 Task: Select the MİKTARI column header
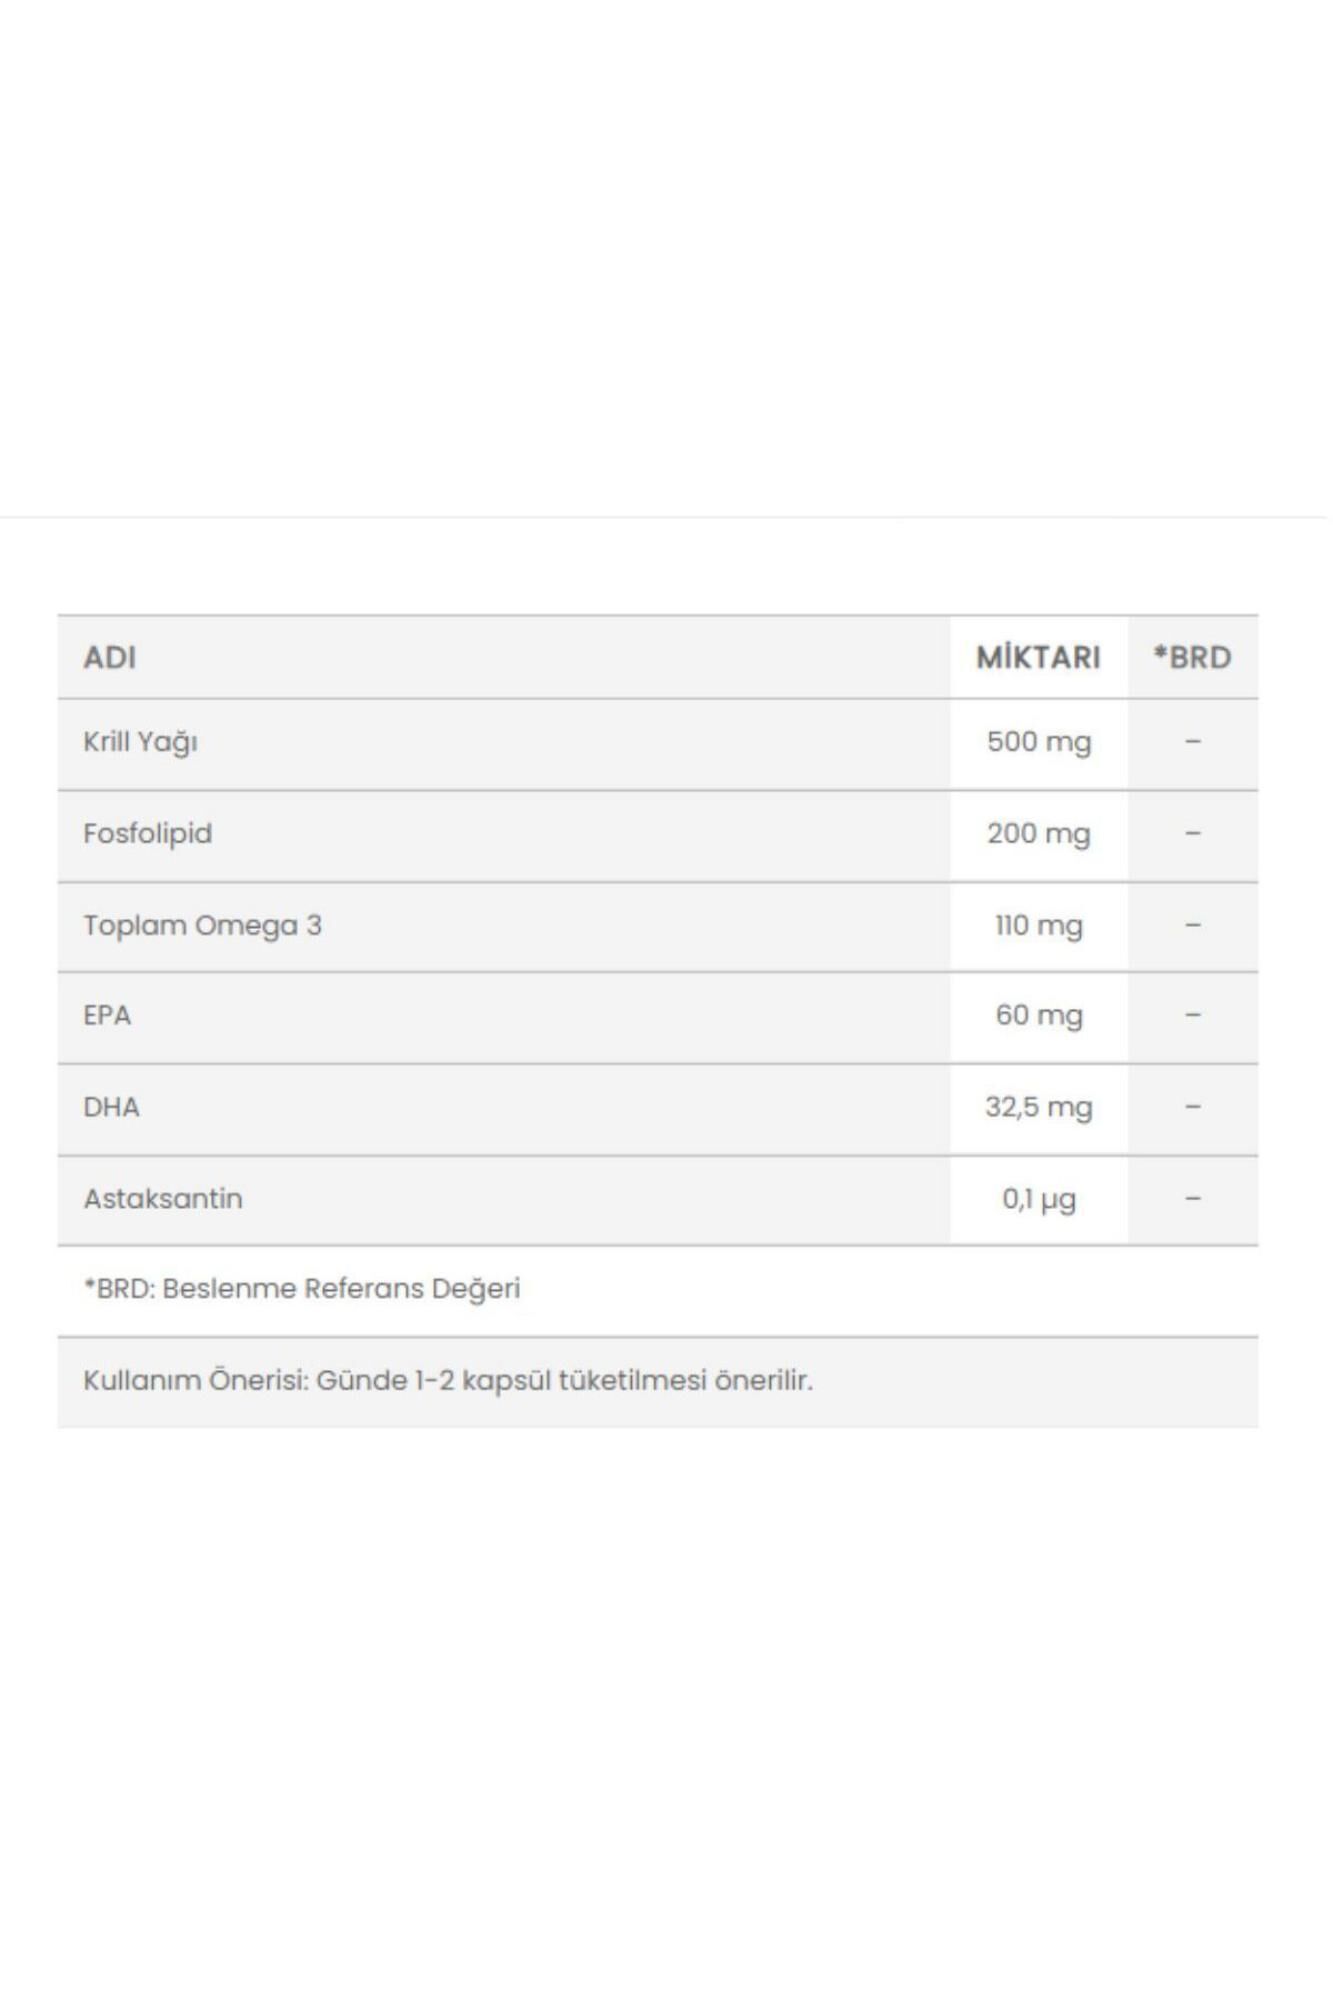tap(1038, 658)
